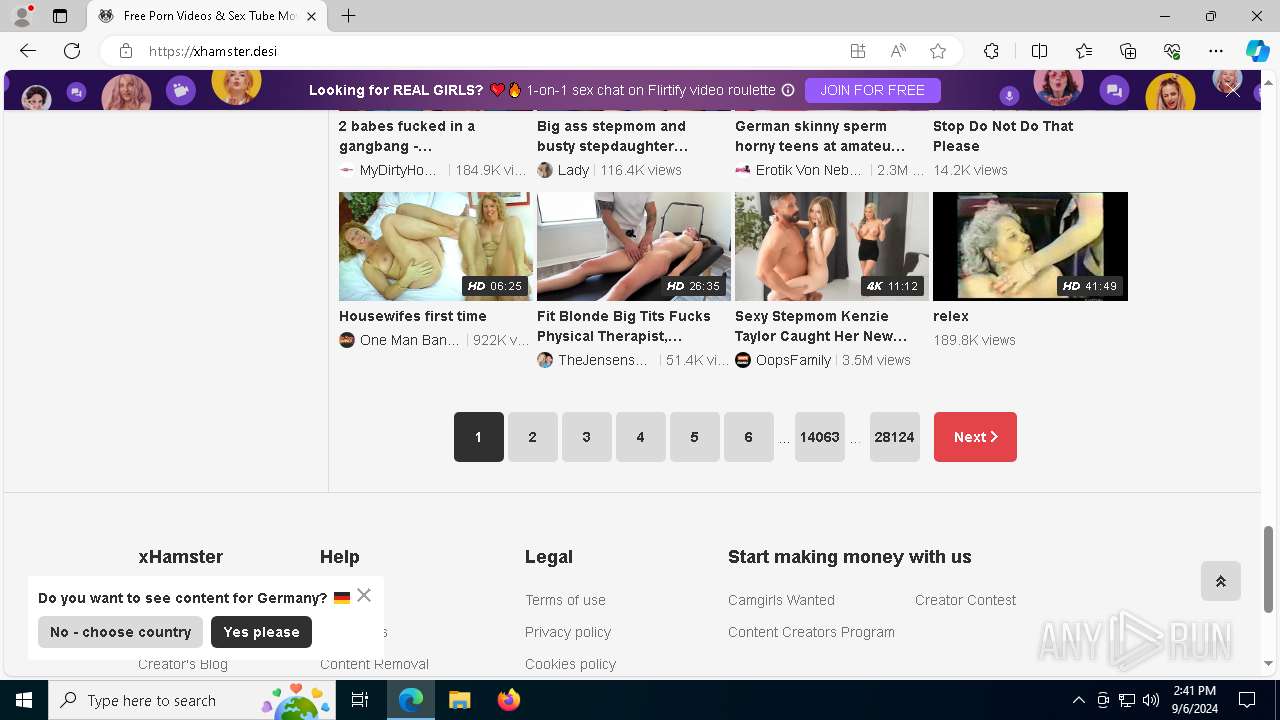Image resolution: width=1280 pixels, height=720 pixels.
Task: Go back to the previous page
Action: (x=28, y=51)
